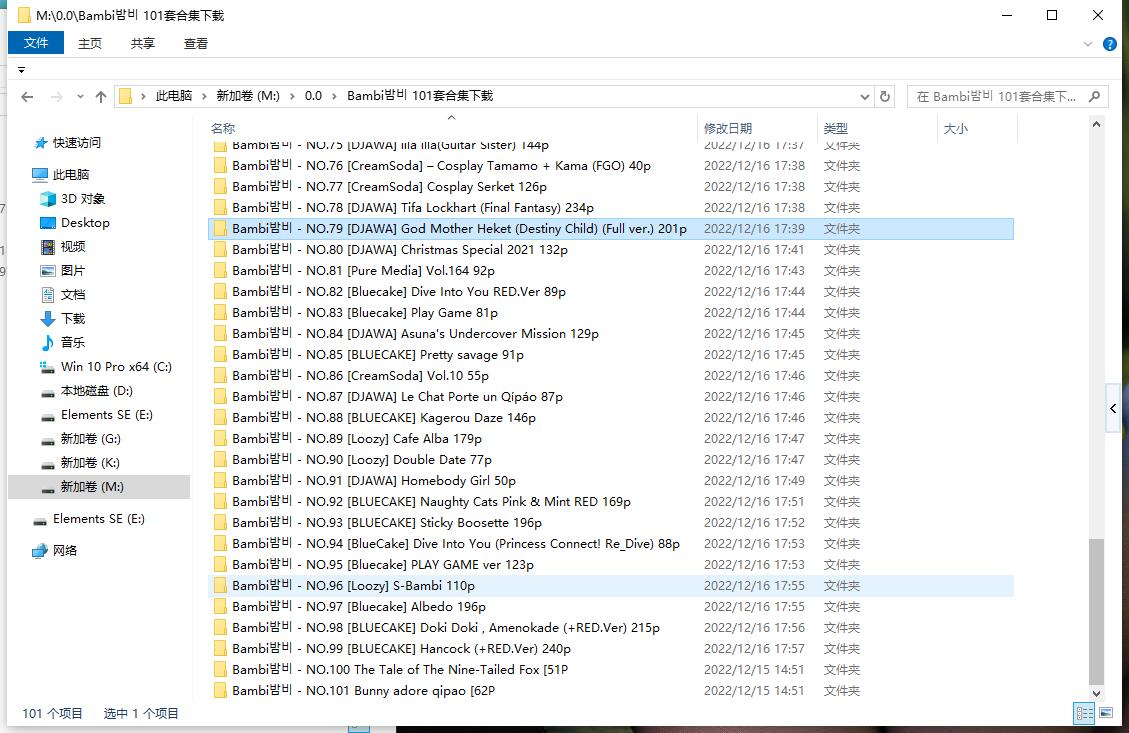
Task: Select 此电脑 in the navigation pane
Action: [x=71, y=174]
